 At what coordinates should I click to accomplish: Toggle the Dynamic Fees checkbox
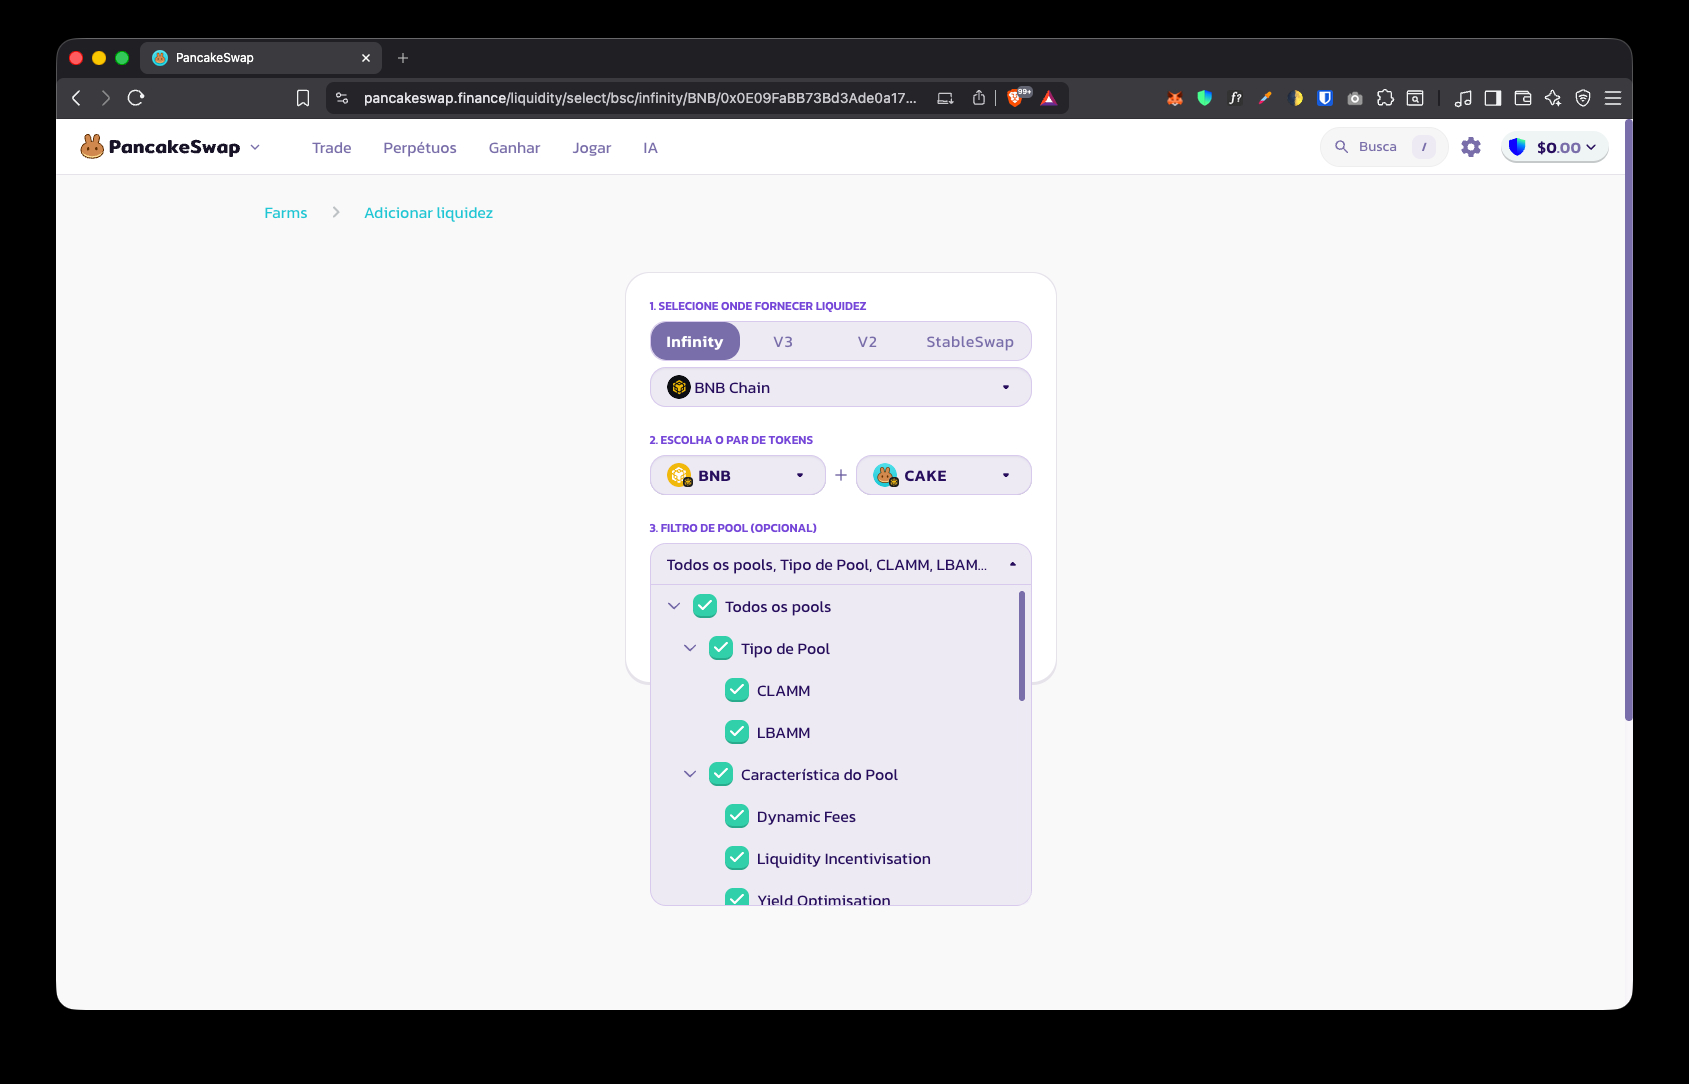(x=737, y=816)
